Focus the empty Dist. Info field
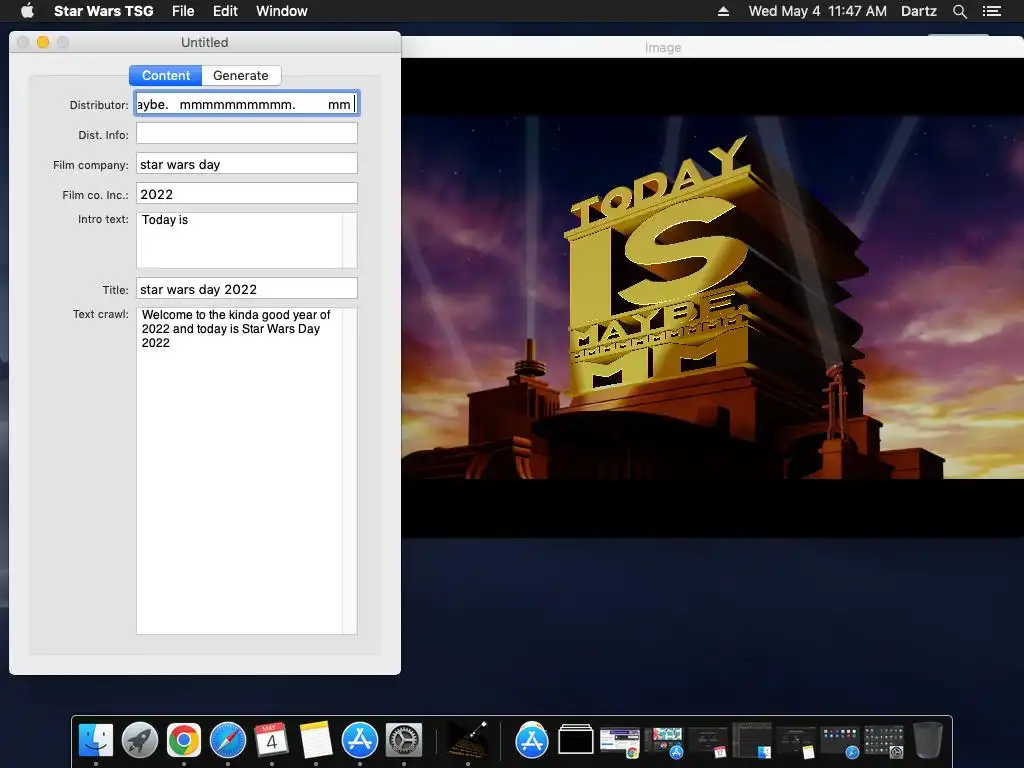 coord(247,133)
